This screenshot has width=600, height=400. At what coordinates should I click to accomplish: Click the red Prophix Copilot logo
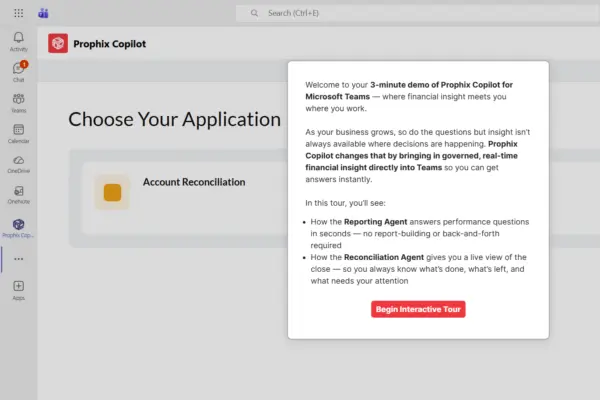[58, 43]
